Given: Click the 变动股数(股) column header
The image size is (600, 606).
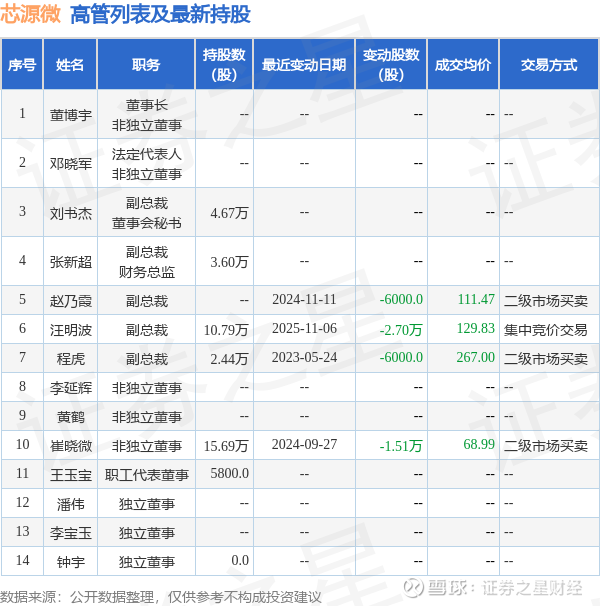Looking at the screenshot, I should (x=391, y=65).
